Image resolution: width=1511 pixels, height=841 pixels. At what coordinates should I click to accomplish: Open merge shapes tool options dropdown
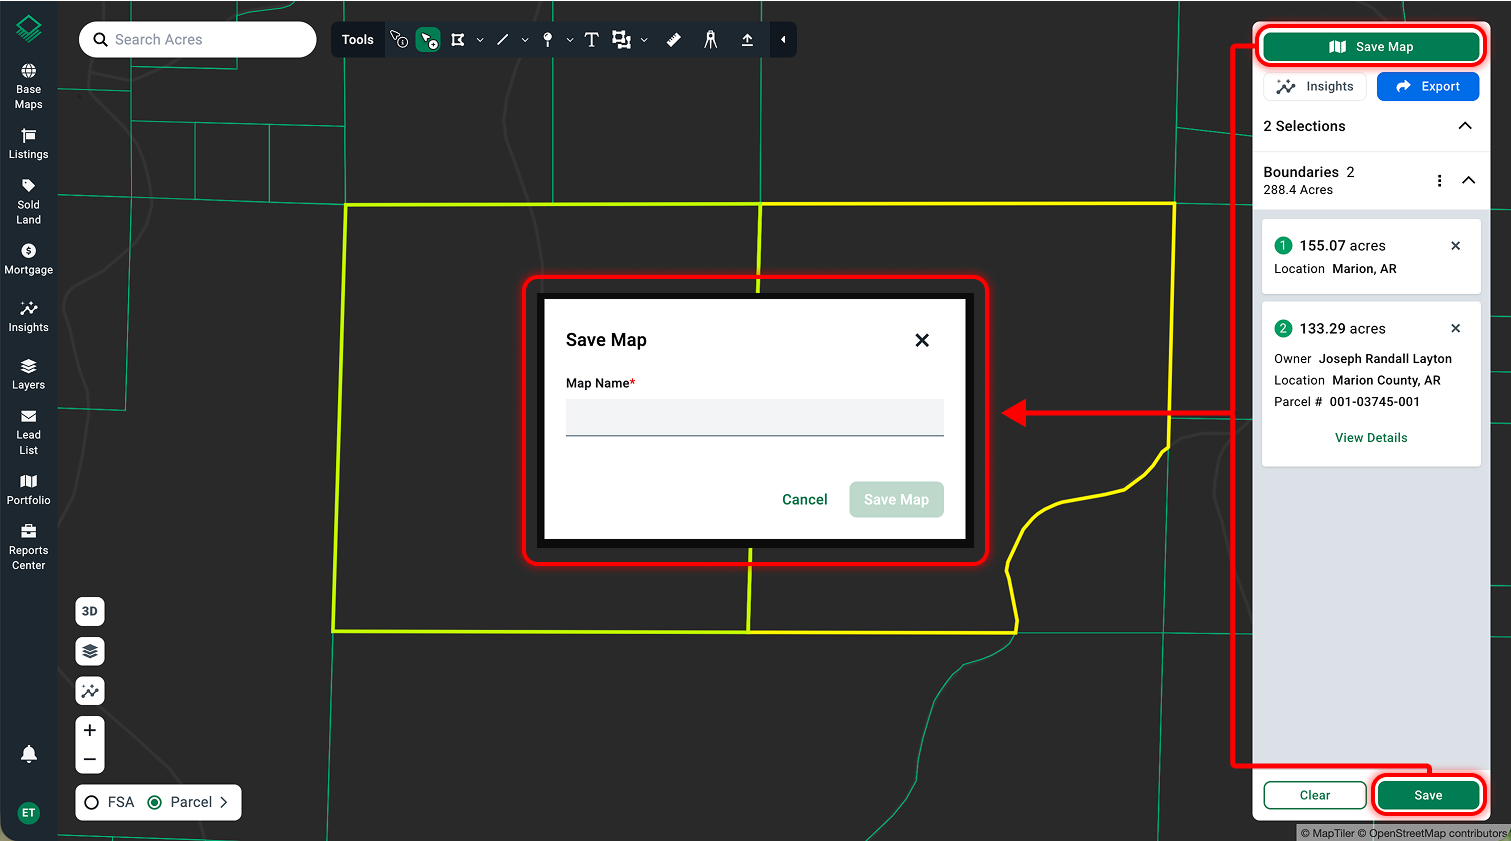tap(644, 40)
